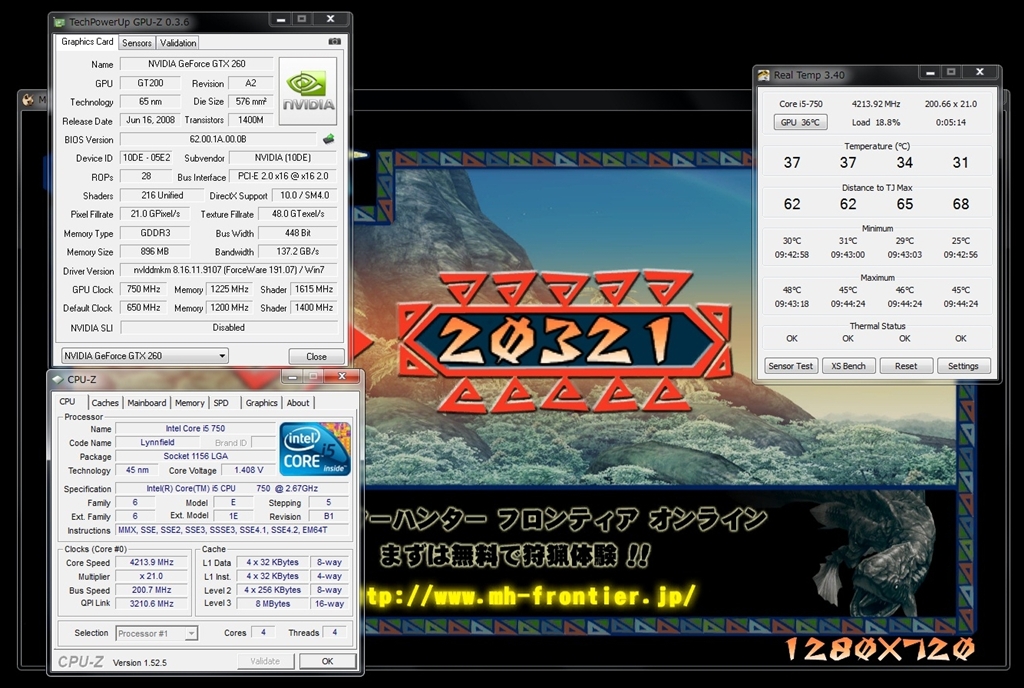This screenshot has width=1024, height=688.
Task: Minimize the CPU-Z window
Action: (x=293, y=377)
